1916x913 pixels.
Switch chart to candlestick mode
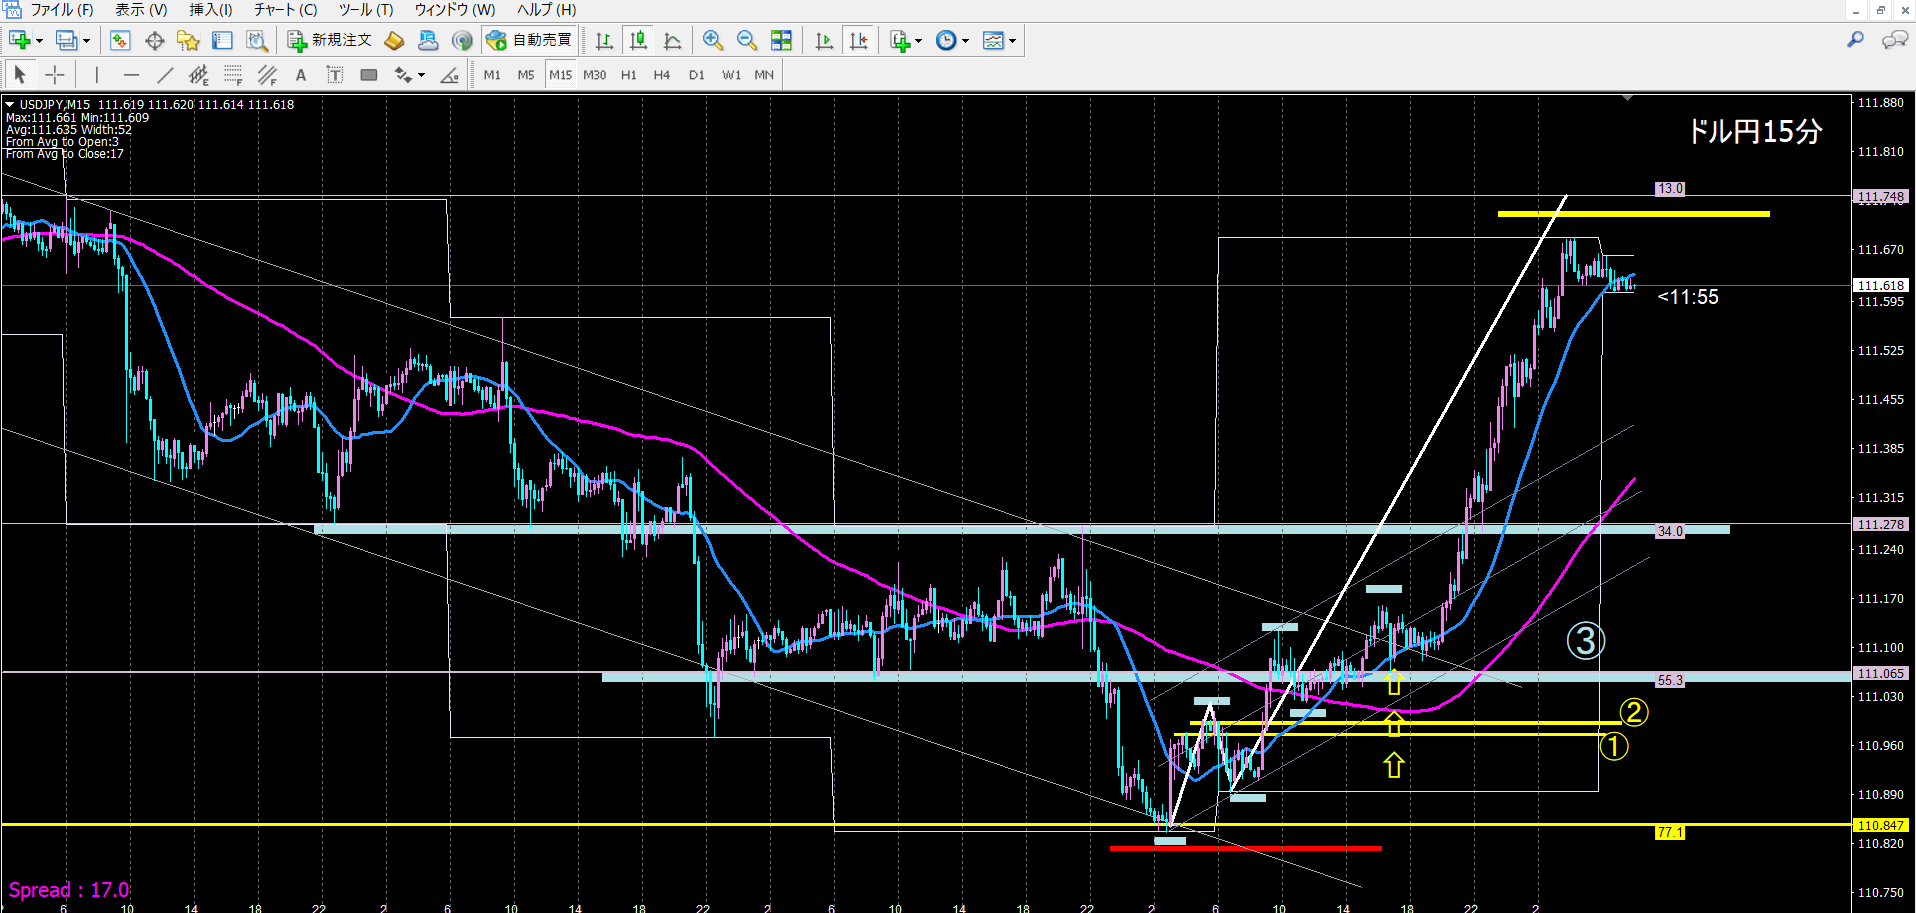[x=638, y=41]
